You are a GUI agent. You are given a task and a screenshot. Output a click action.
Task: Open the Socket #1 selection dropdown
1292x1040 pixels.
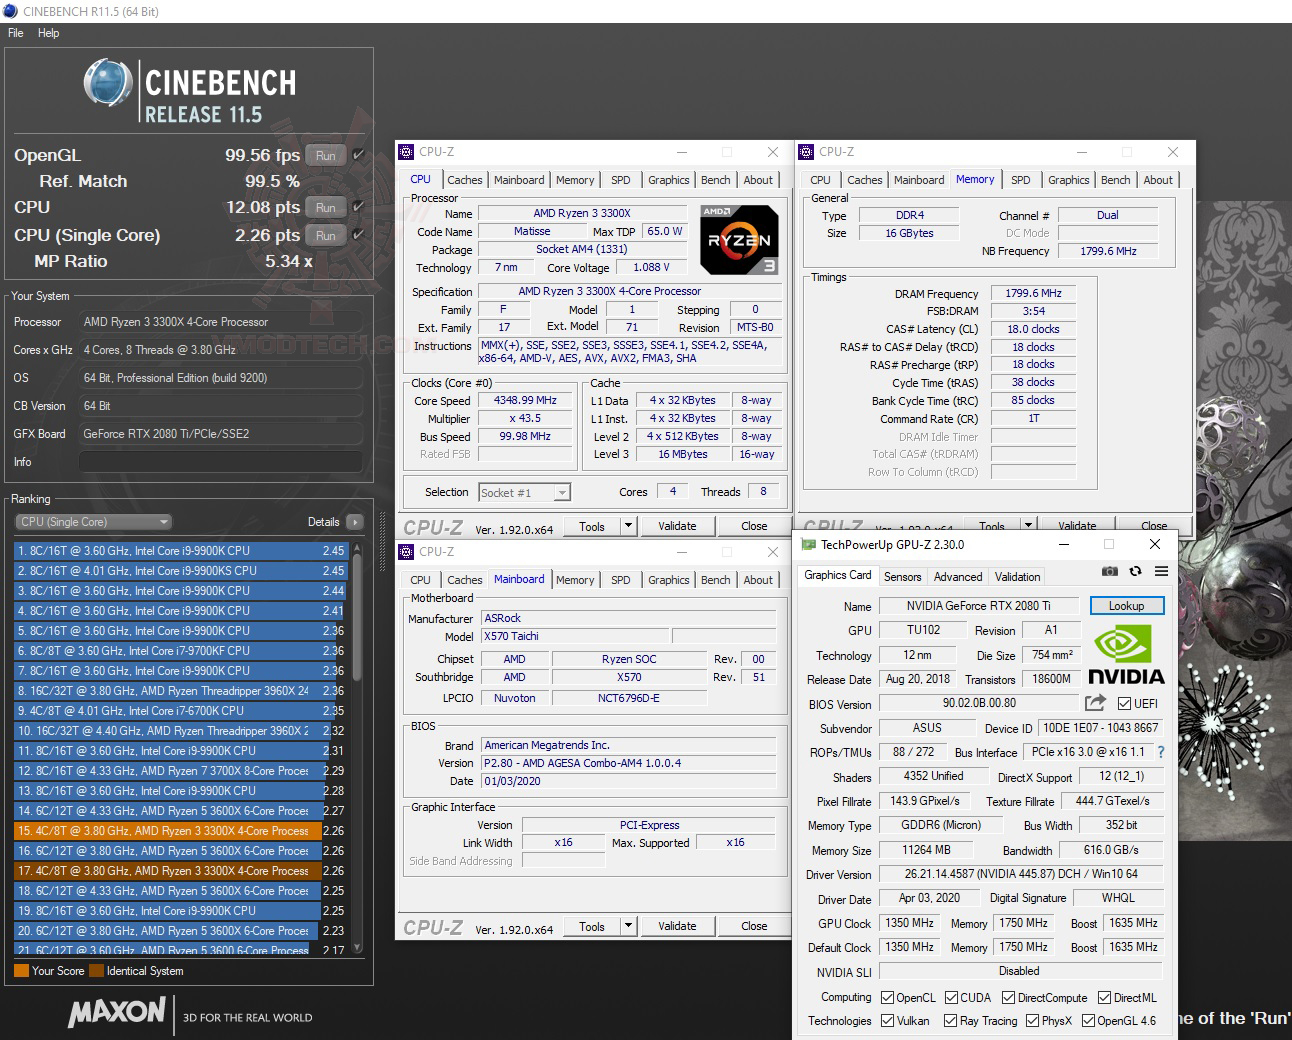pyautogui.click(x=524, y=492)
